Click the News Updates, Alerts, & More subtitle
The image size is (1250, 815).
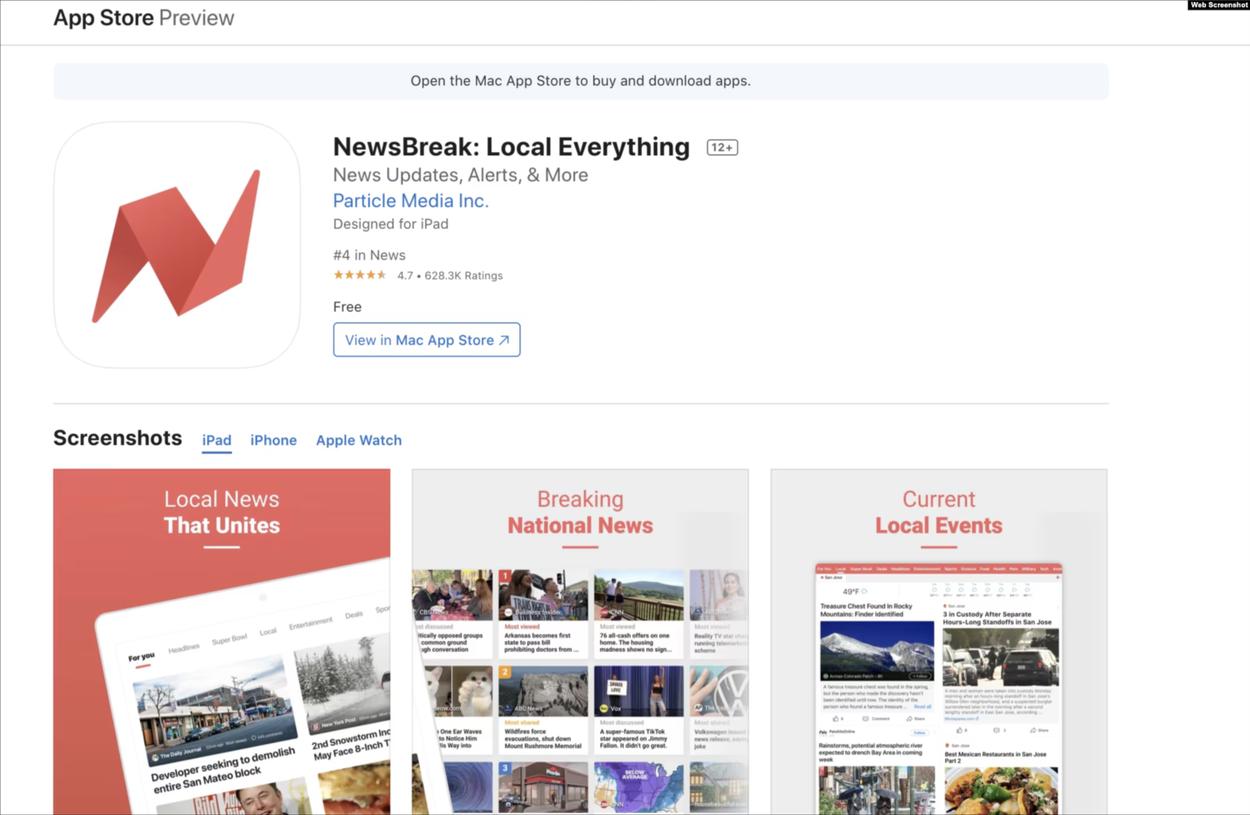pos(460,175)
